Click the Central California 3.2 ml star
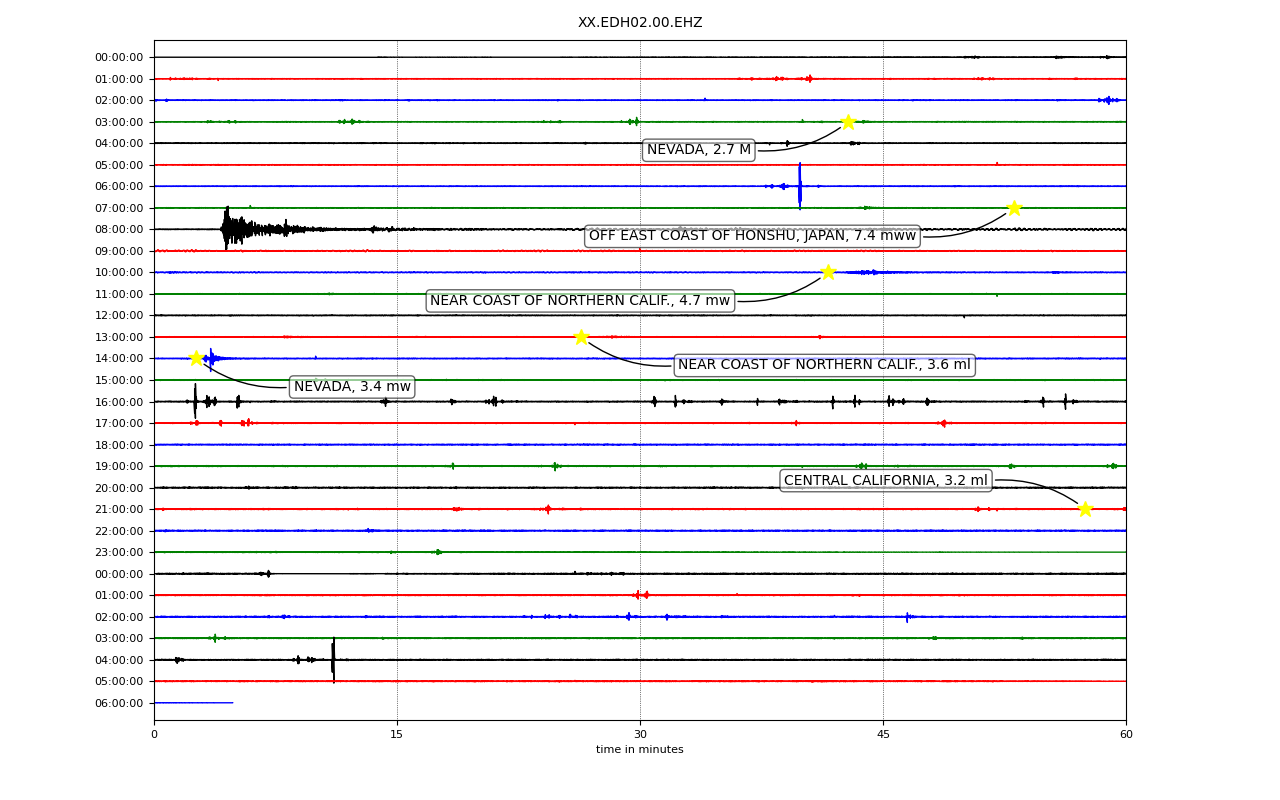Viewport: 1280px width, 800px height. (1085, 509)
